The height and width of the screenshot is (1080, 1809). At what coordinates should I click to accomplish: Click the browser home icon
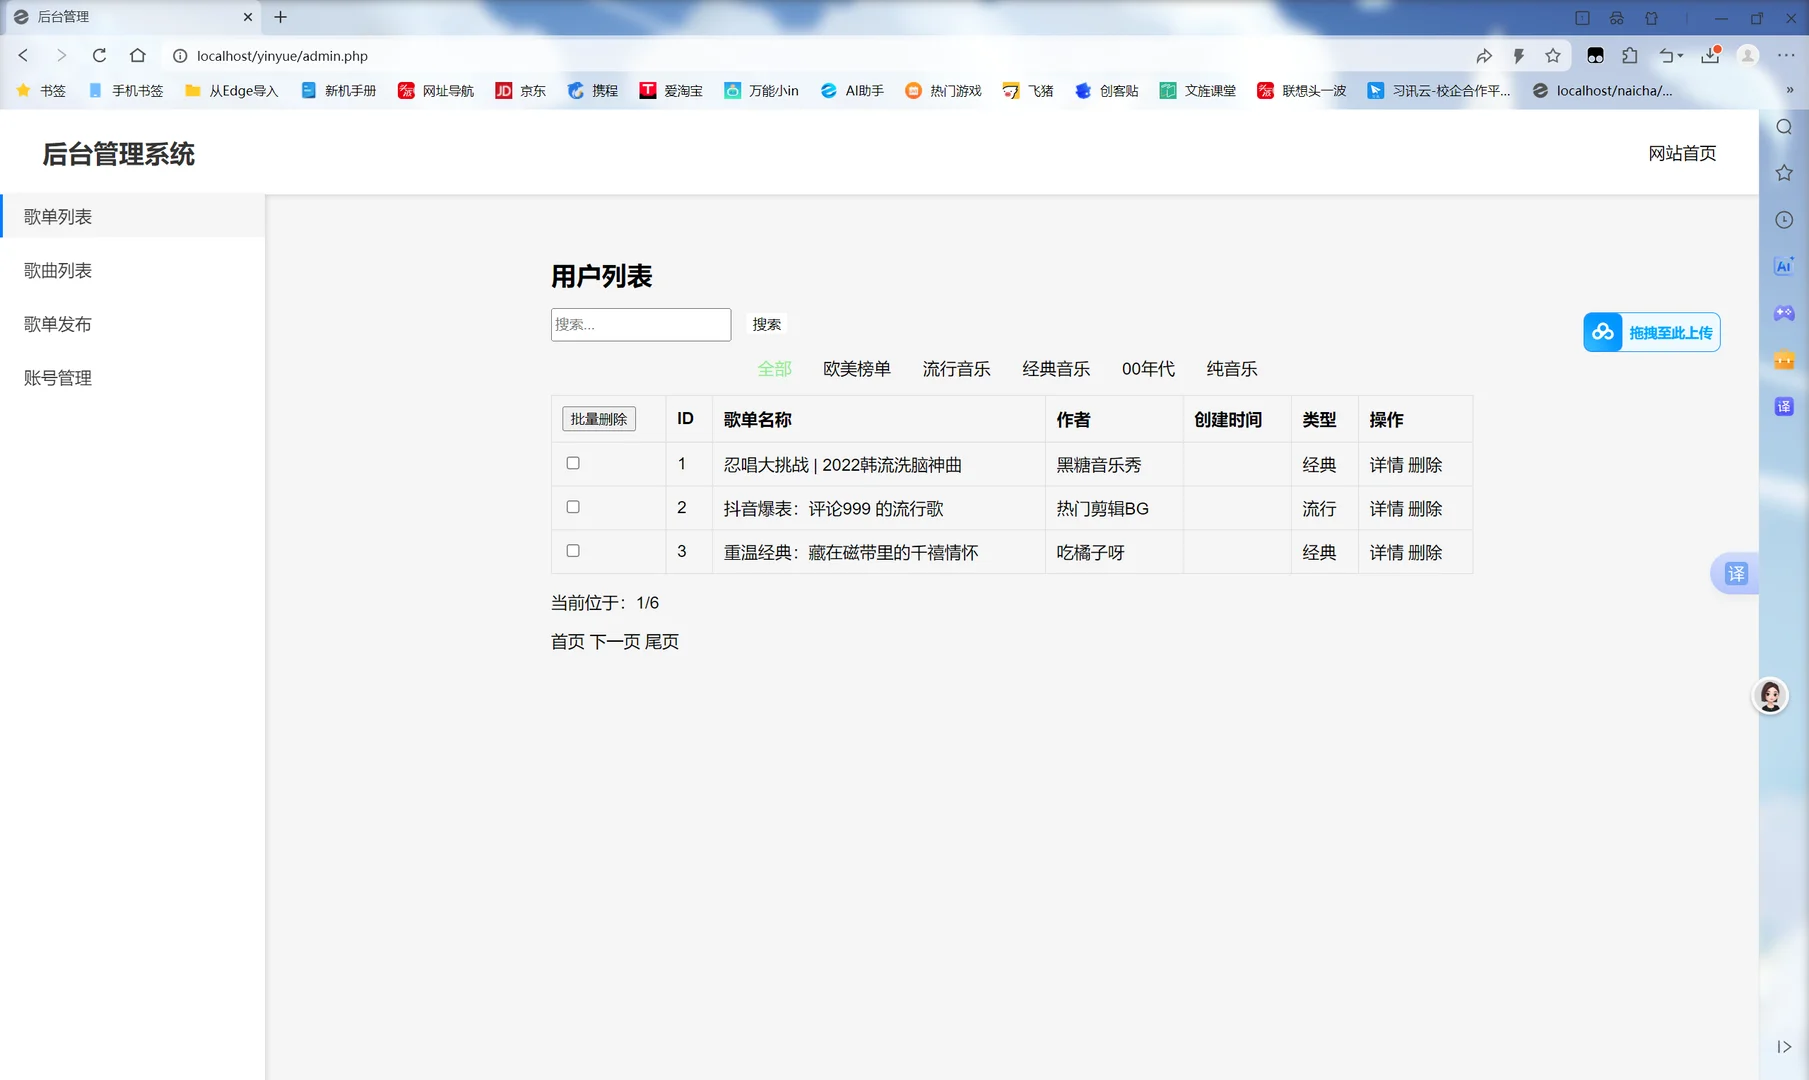click(x=139, y=55)
